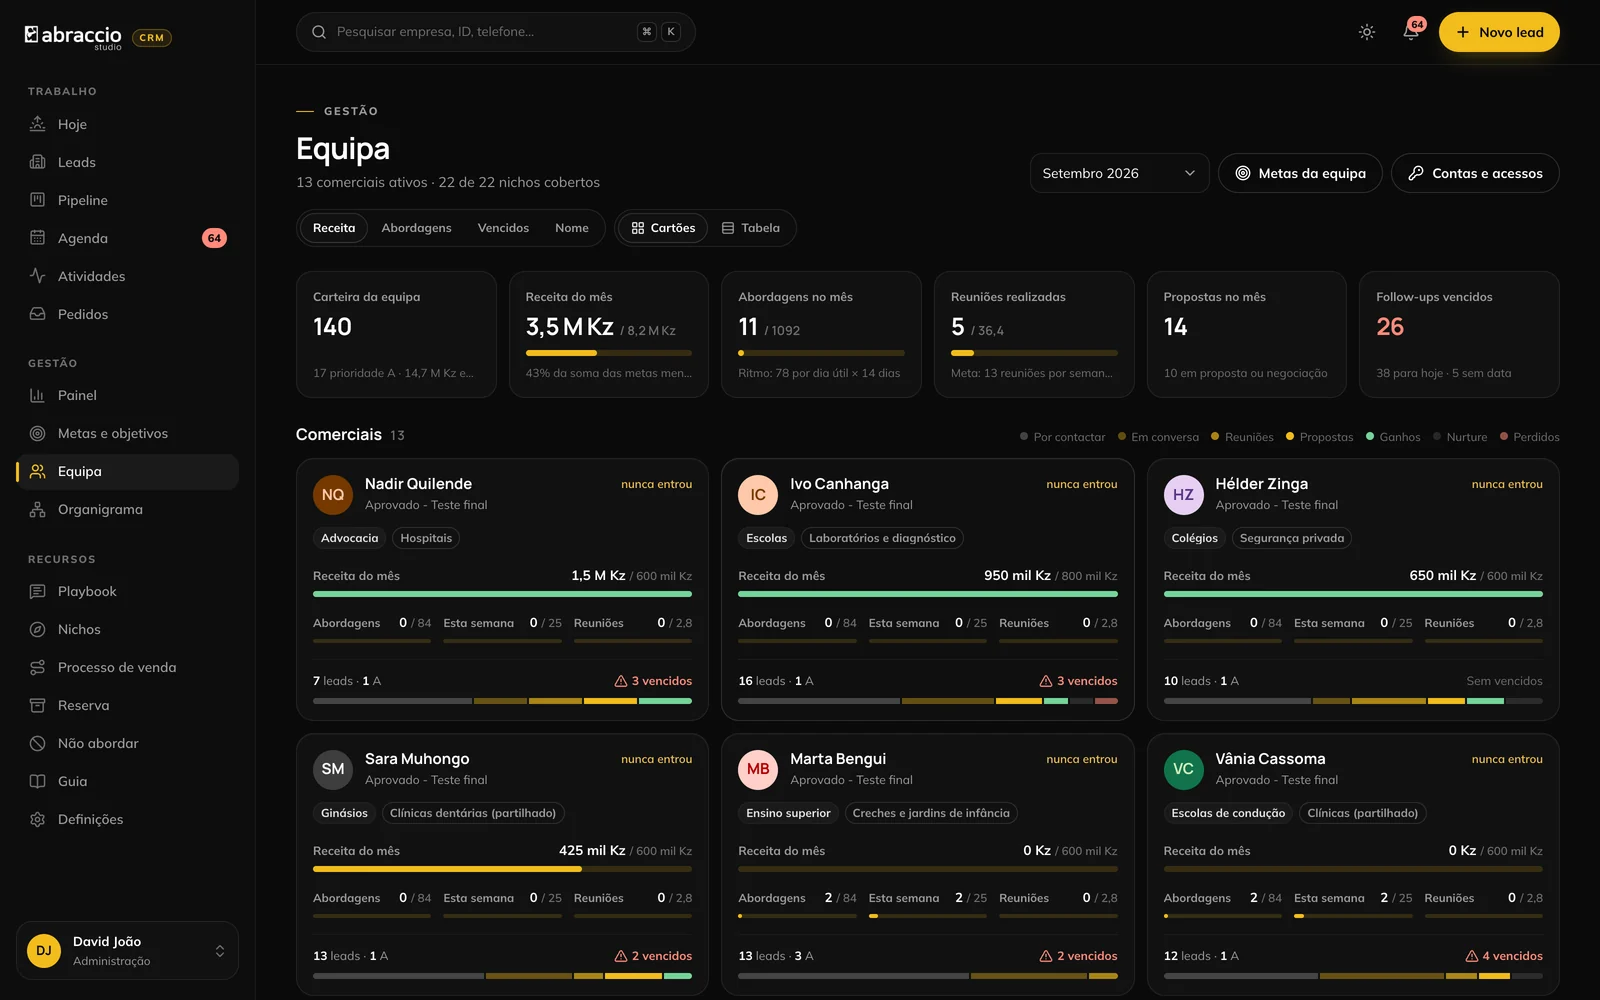
Task: Sort team by Receita
Action: coord(334,228)
